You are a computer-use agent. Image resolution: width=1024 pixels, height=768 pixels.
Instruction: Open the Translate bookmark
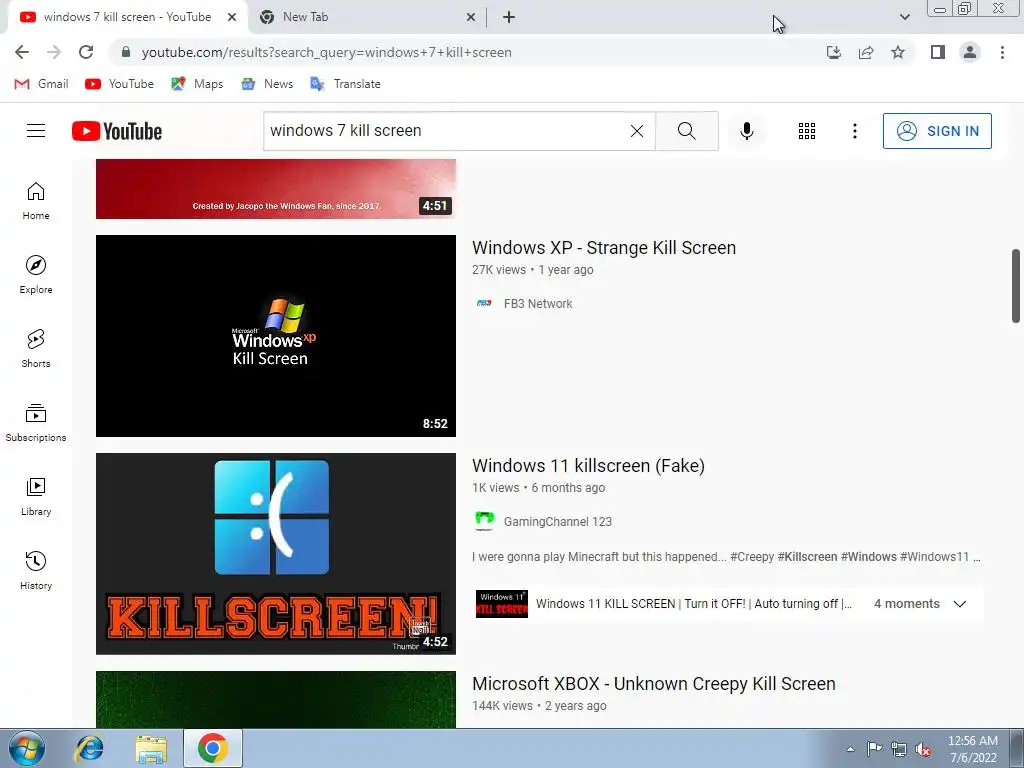point(345,84)
